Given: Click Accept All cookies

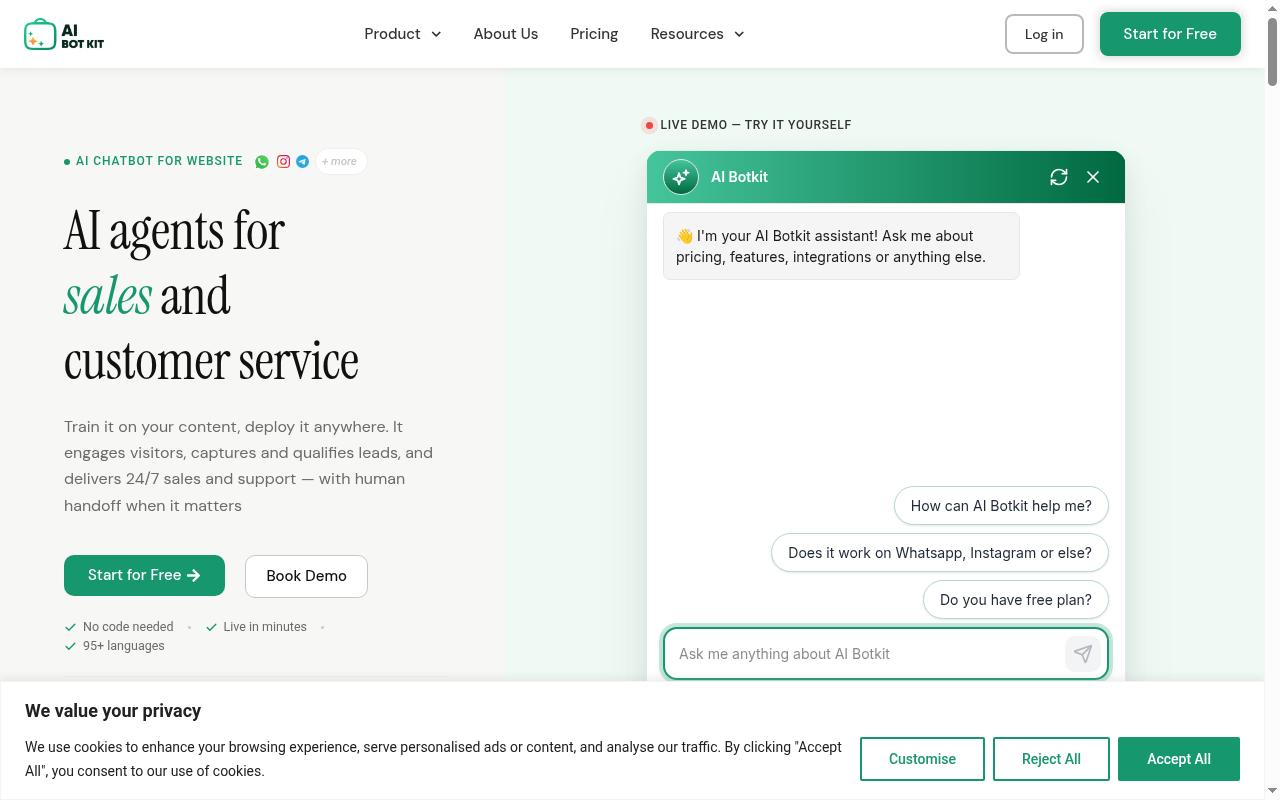Looking at the screenshot, I should [1179, 759].
